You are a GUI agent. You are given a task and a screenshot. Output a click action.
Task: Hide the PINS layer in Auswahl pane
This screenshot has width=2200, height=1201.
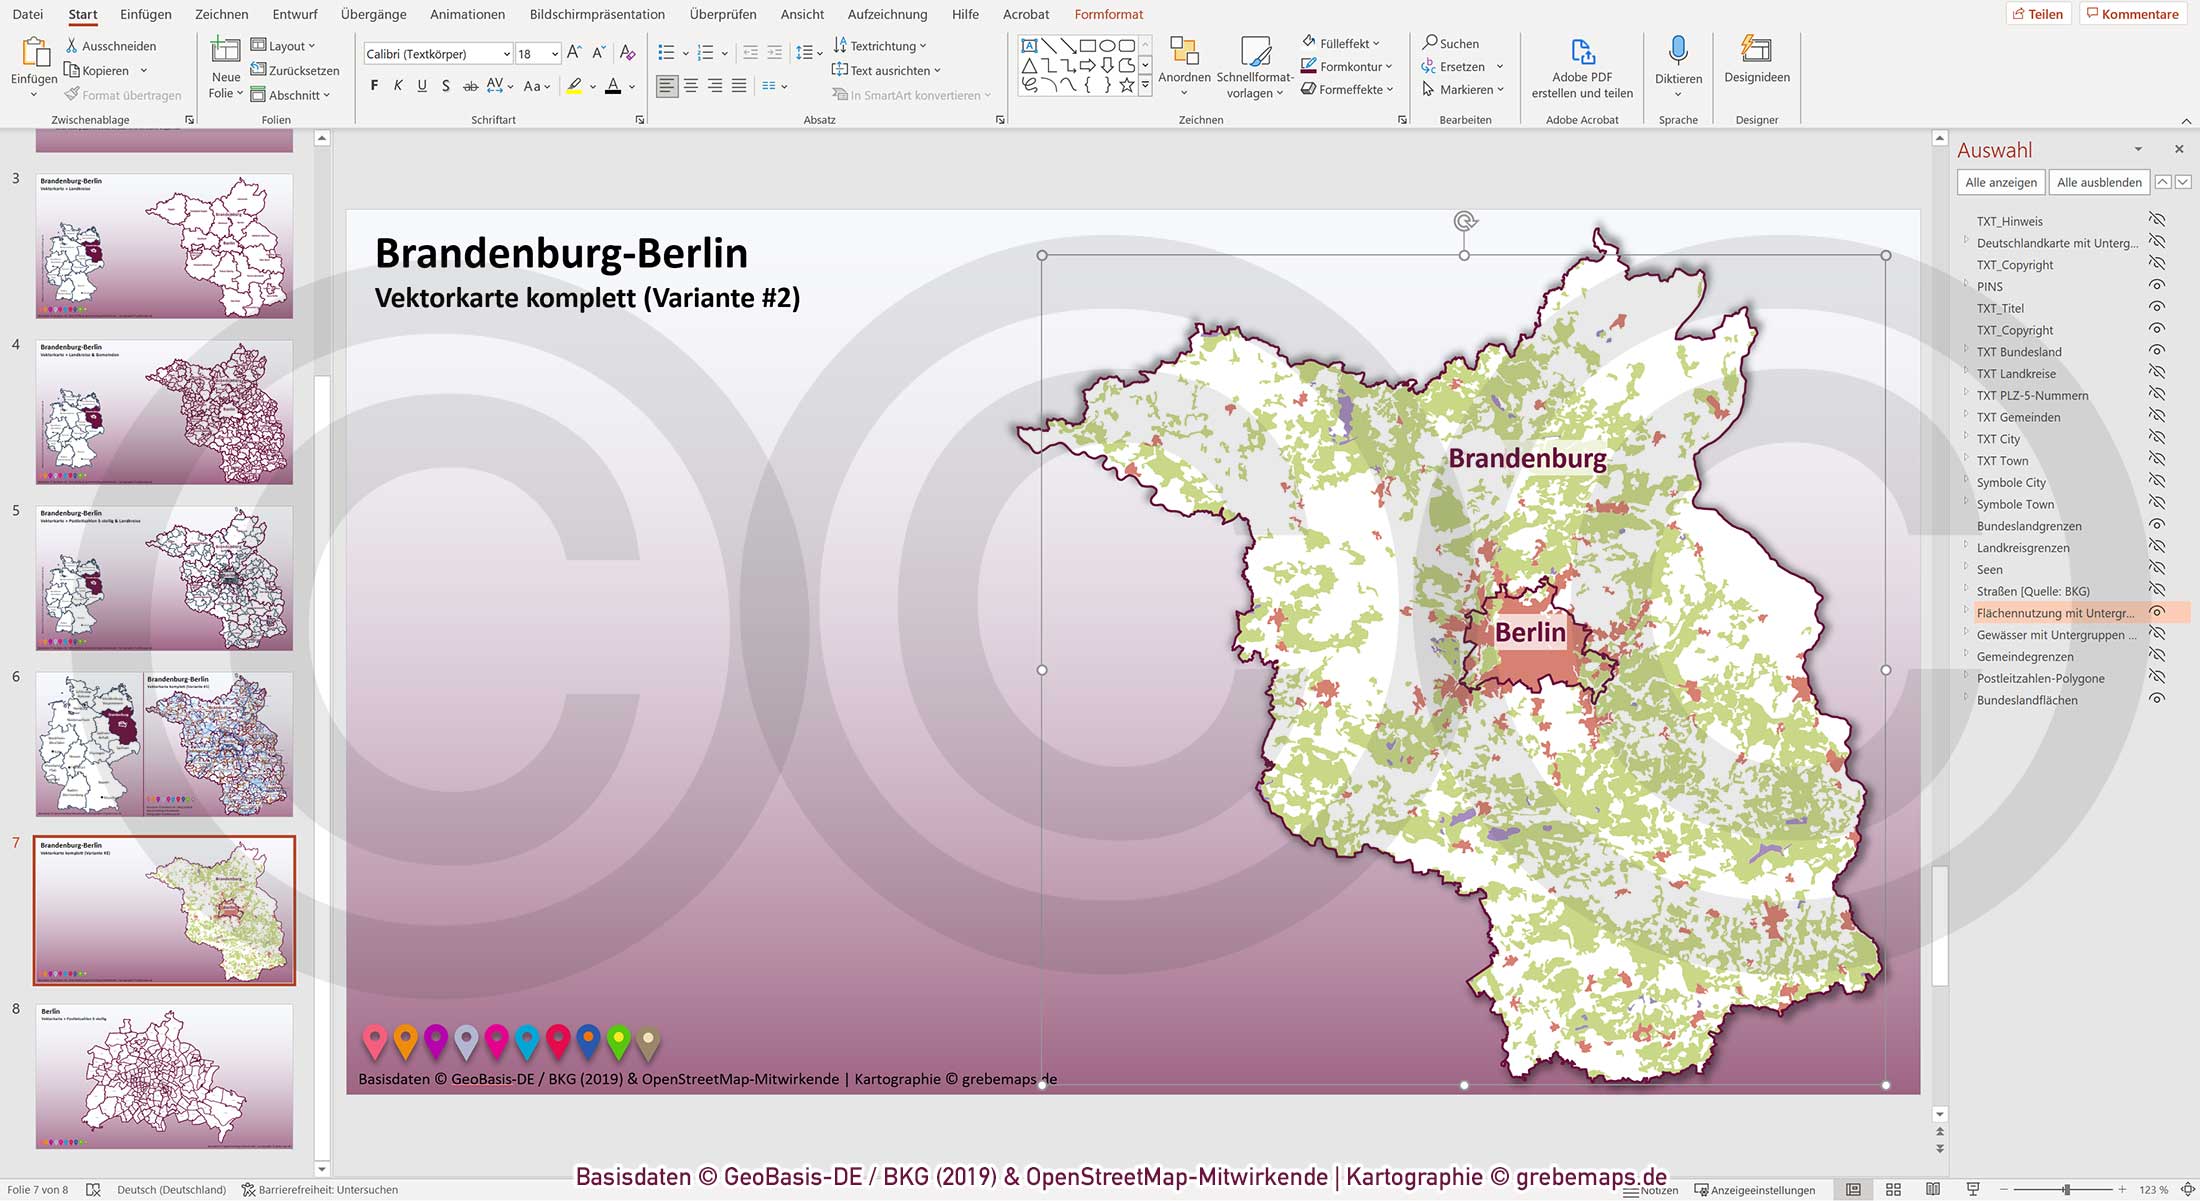coord(2158,286)
